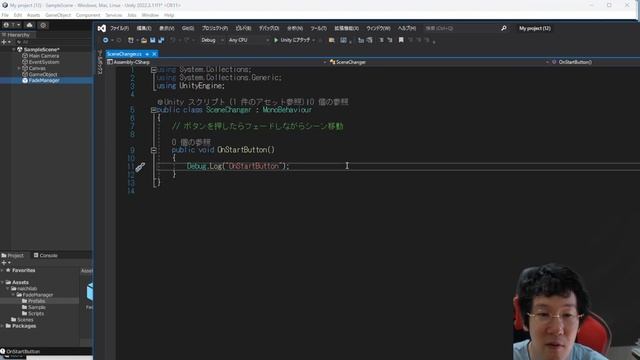Viewport: 640px width, 360px height.
Task: Open the Unity GameObject menu
Action: 58,15
